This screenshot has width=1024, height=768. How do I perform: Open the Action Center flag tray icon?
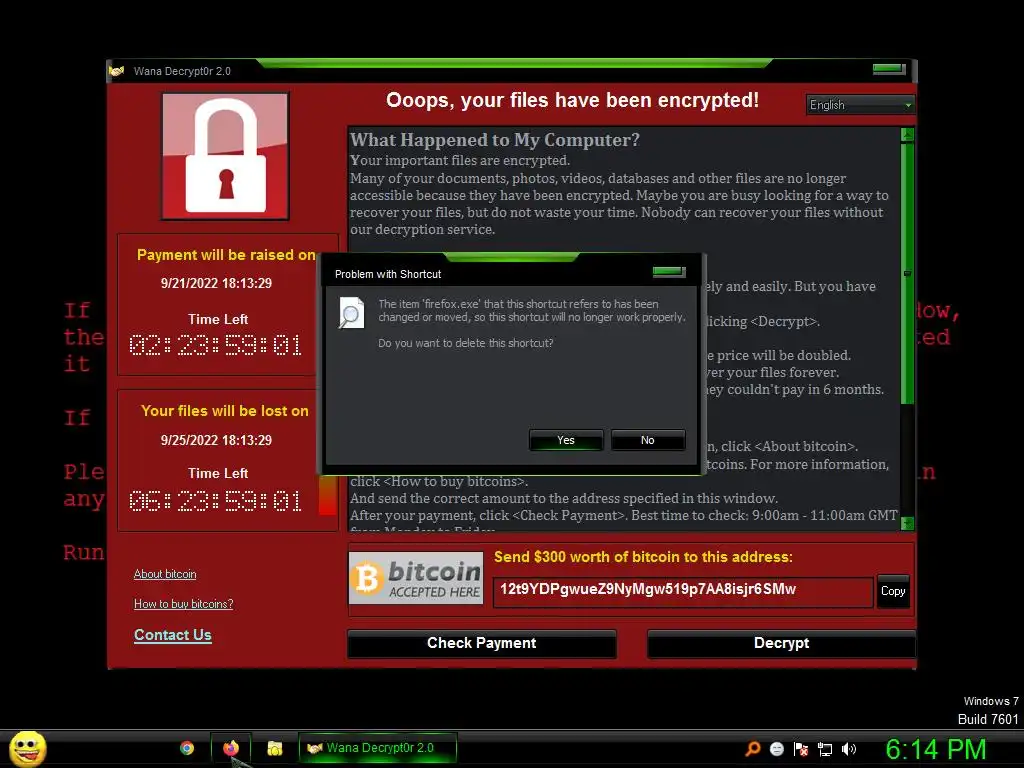coord(801,749)
